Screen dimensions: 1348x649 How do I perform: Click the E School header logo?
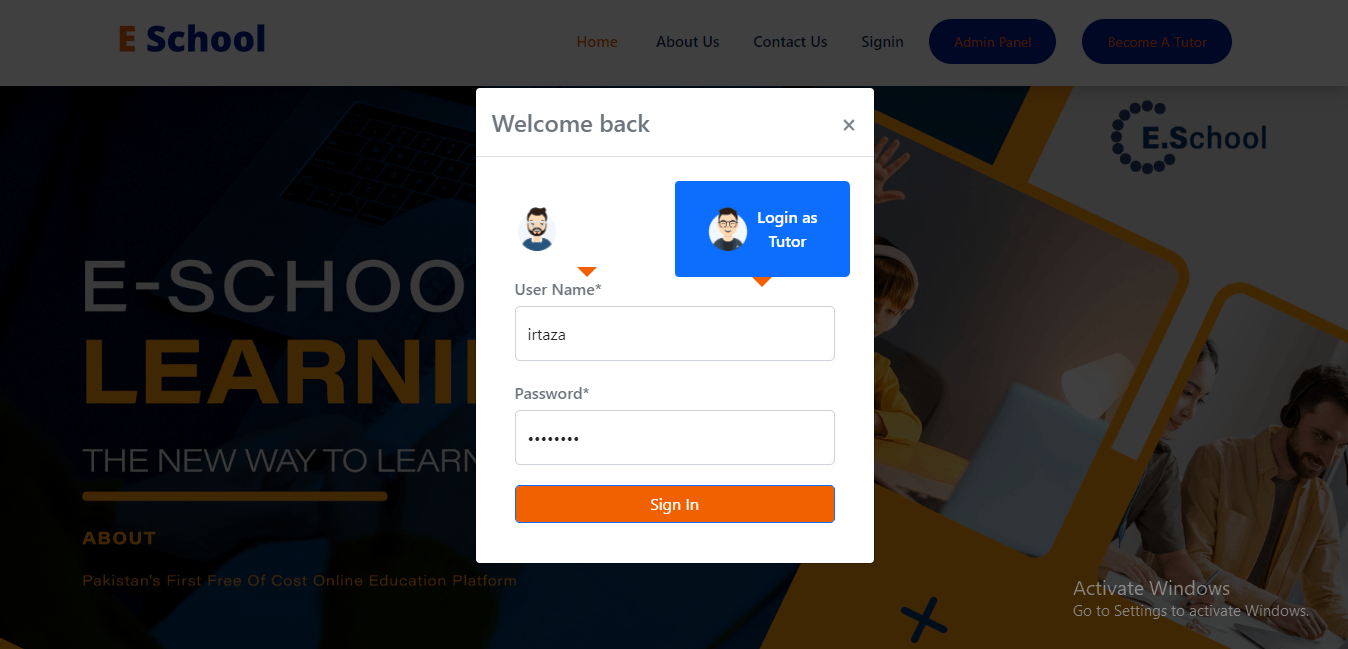(192, 40)
